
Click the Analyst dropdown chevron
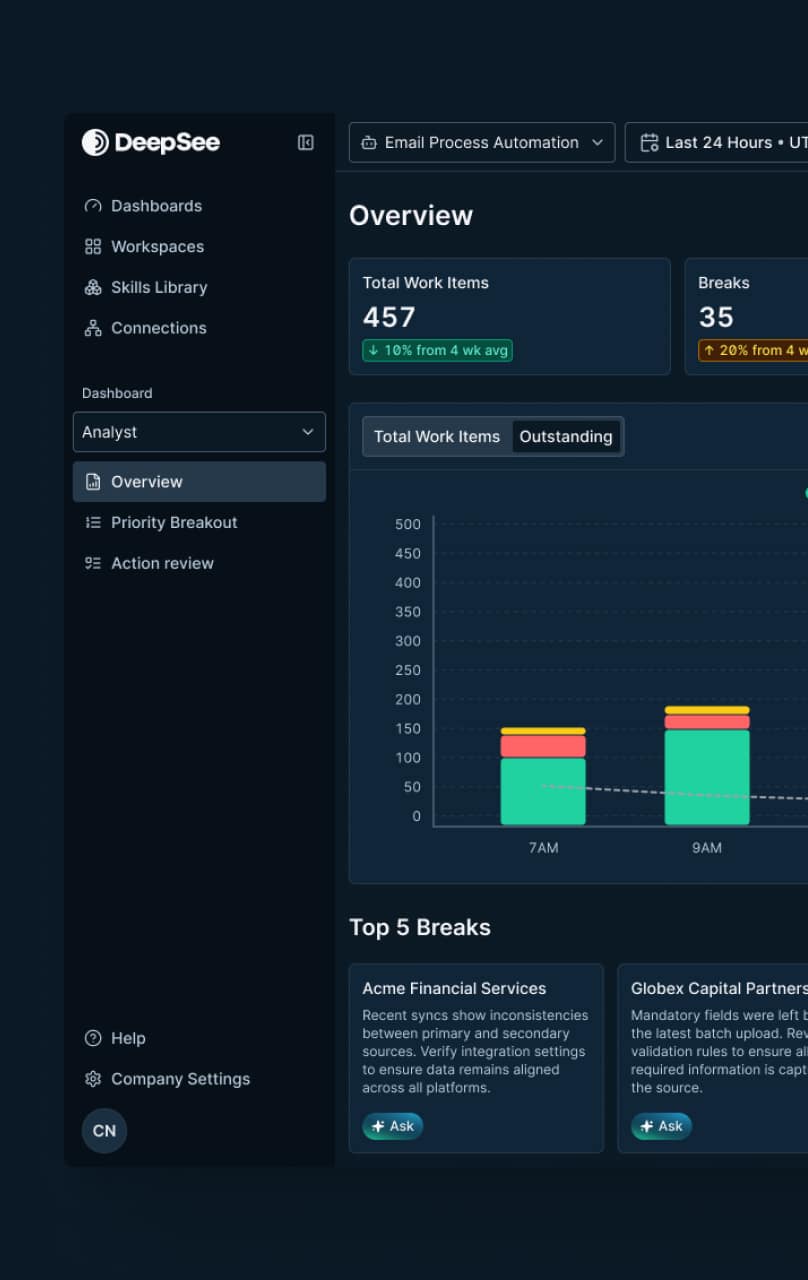click(x=307, y=432)
